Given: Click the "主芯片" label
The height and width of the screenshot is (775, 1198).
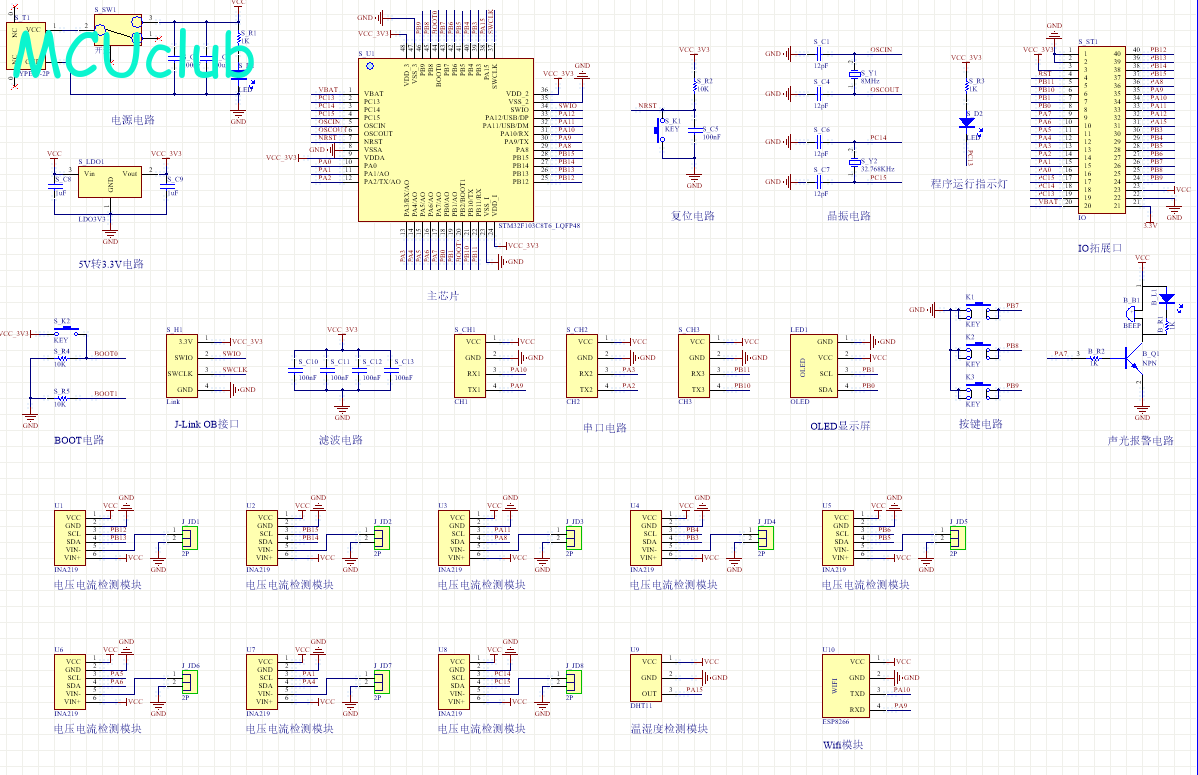Looking at the screenshot, I should point(443,296).
